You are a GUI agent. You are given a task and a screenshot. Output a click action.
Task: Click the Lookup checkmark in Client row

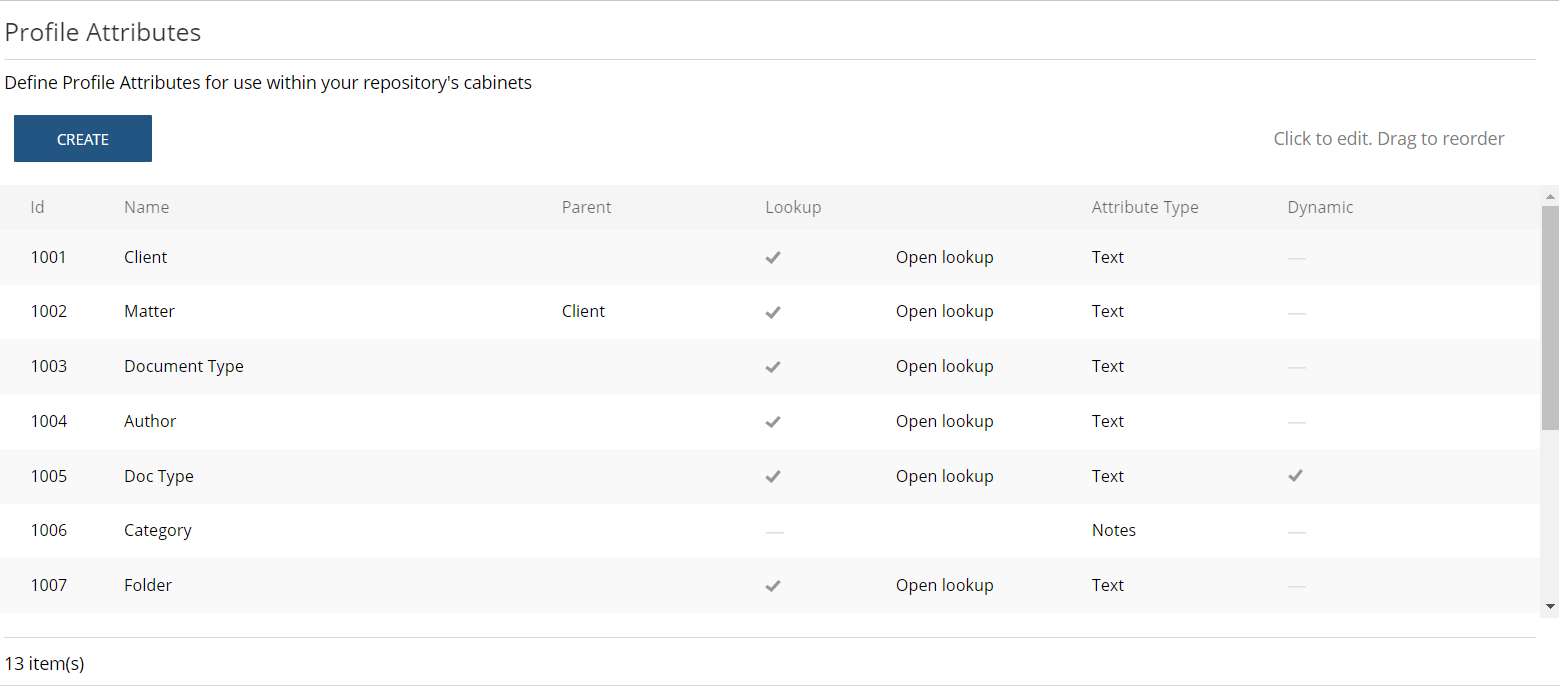tap(773, 257)
